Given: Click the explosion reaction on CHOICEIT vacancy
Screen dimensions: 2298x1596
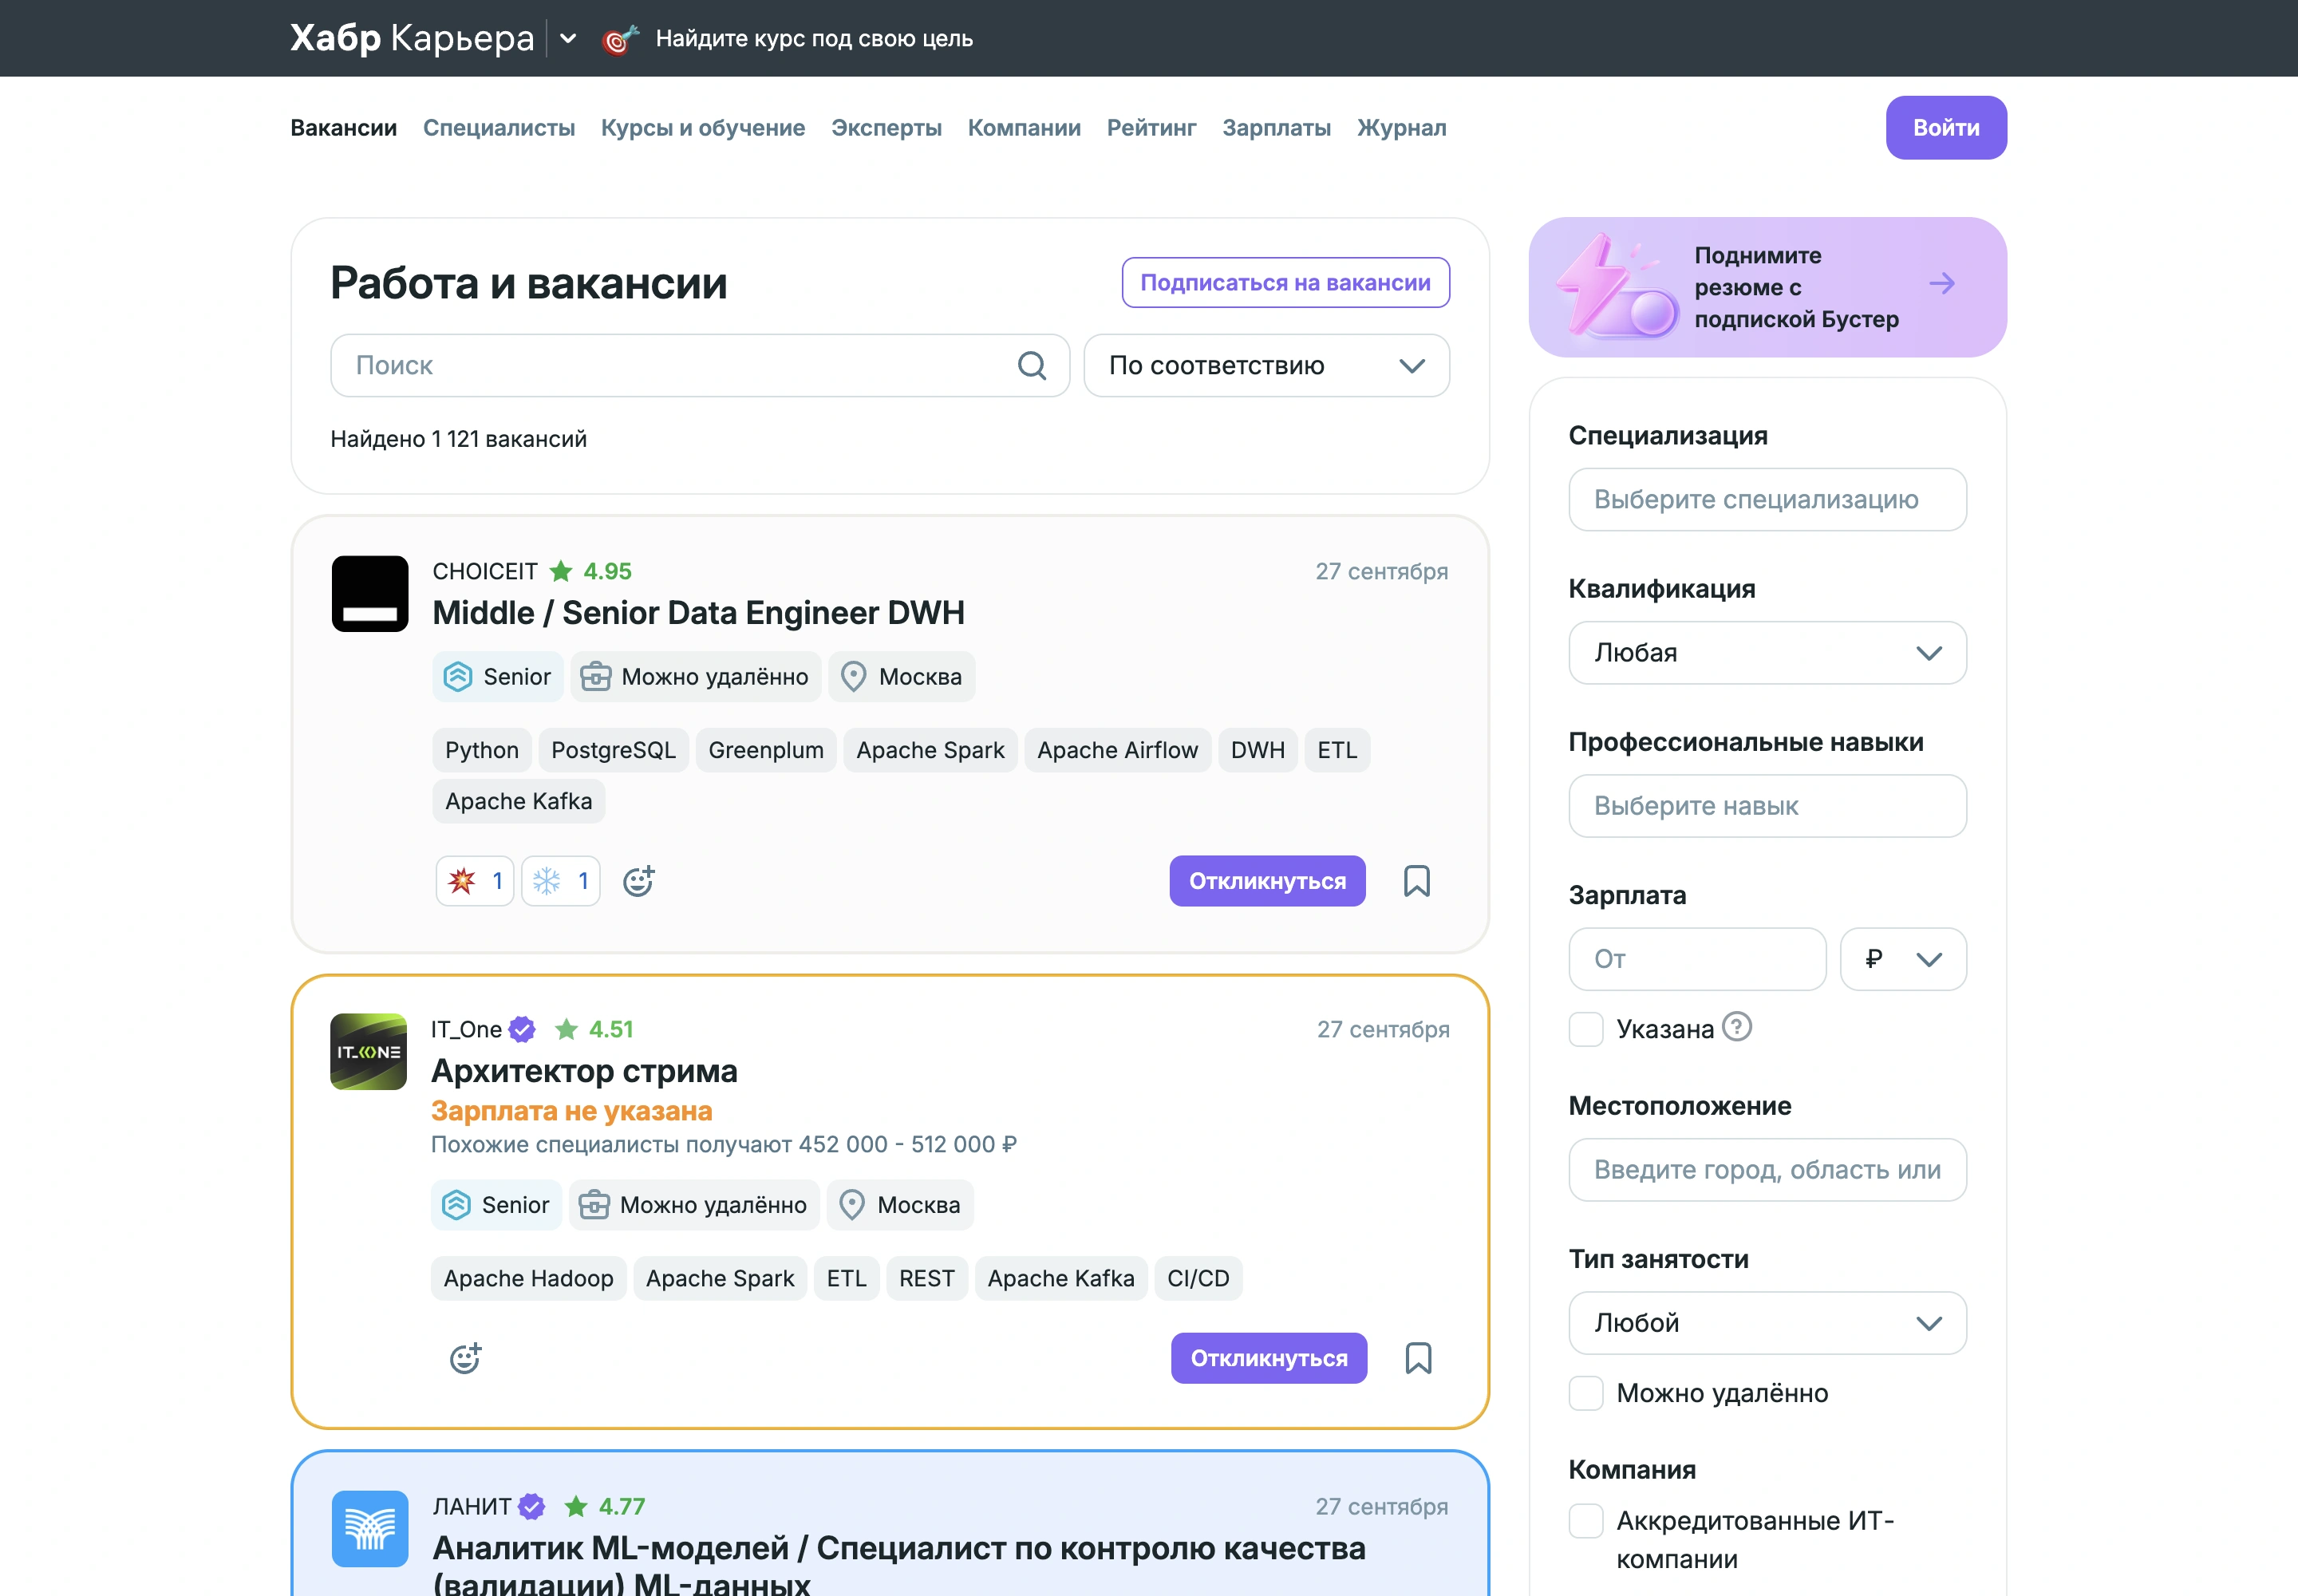Looking at the screenshot, I should (x=475, y=881).
